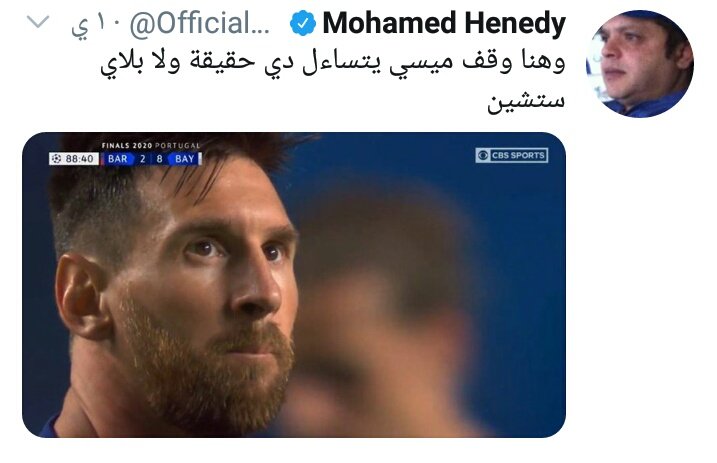
Task: Click the Champions League ball icon
Action: pyautogui.click(x=56, y=159)
